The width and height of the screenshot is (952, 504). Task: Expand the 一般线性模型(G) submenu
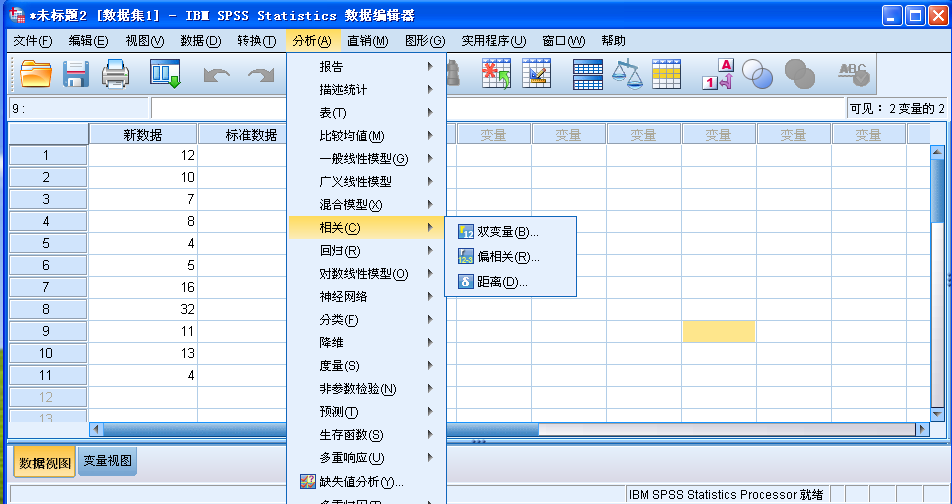[367, 159]
